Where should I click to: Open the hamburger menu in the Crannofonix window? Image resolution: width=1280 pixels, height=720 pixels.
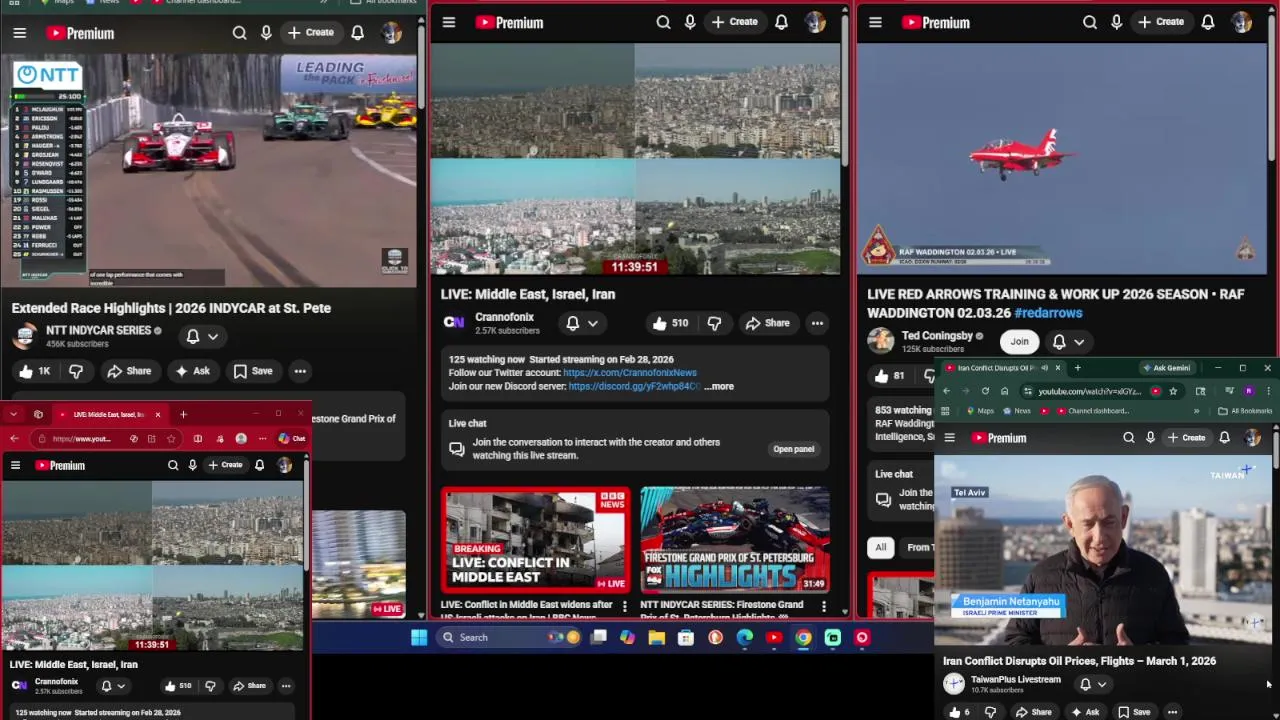(x=449, y=22)
